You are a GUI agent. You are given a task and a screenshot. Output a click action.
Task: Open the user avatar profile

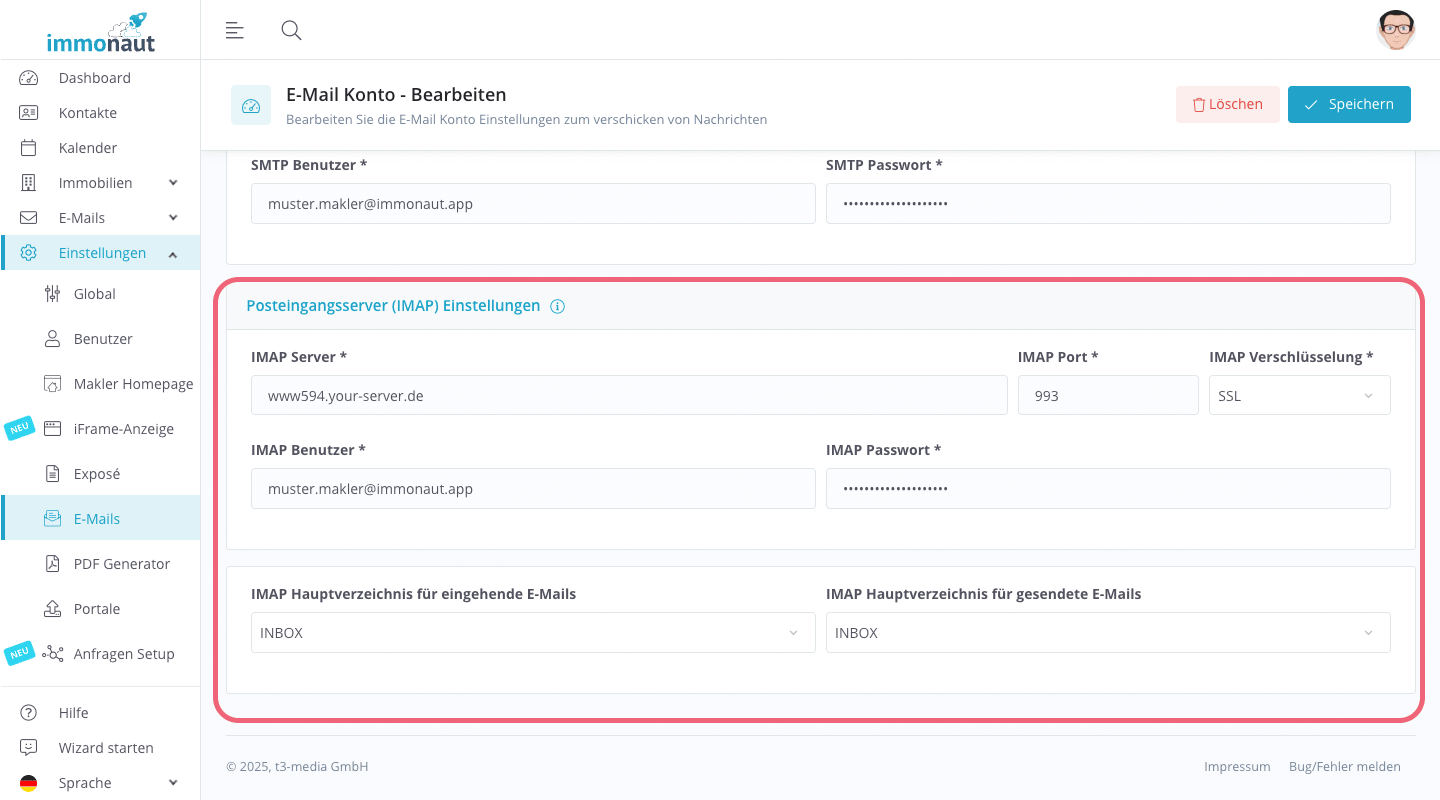click(x=1395, y=30)
